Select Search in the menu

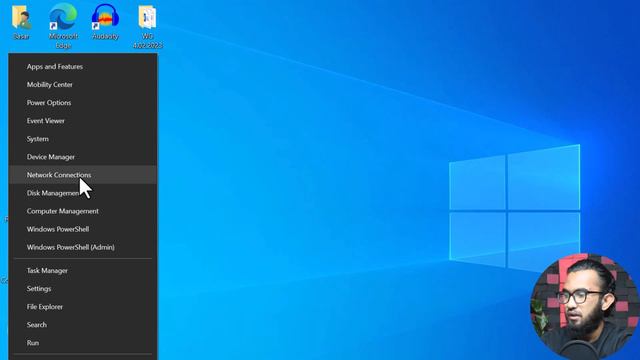coord(83,325)
